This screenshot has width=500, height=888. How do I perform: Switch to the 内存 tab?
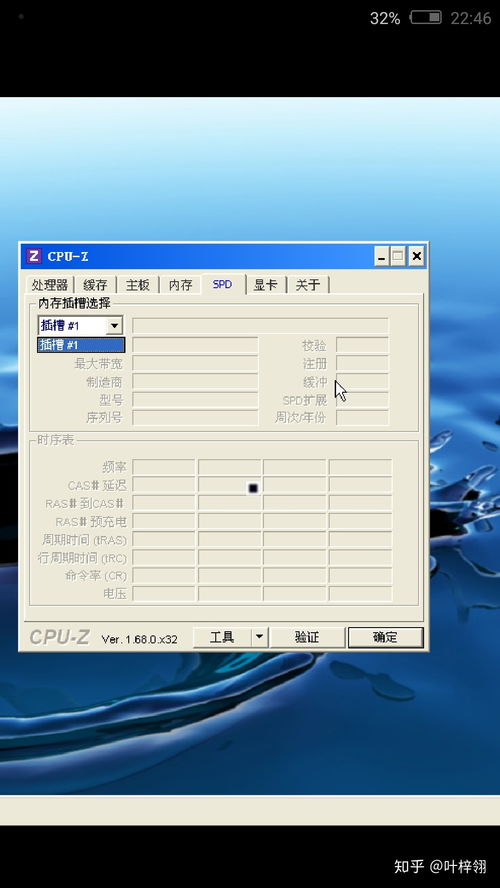pos(181,285)
